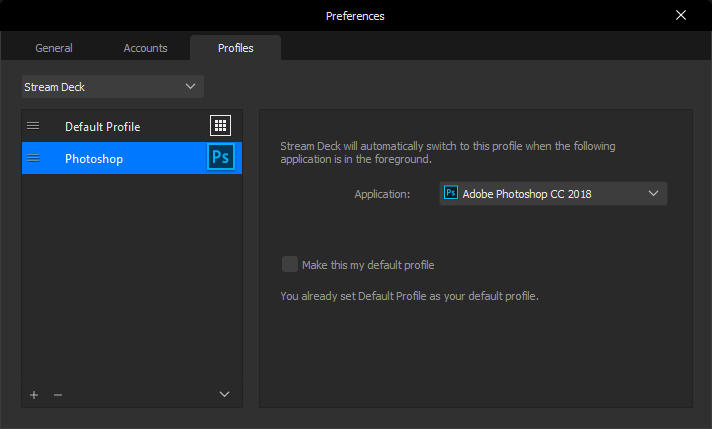Enable the default profile checkbox
This screenshot has width=712, height=429.
(290, 265)
